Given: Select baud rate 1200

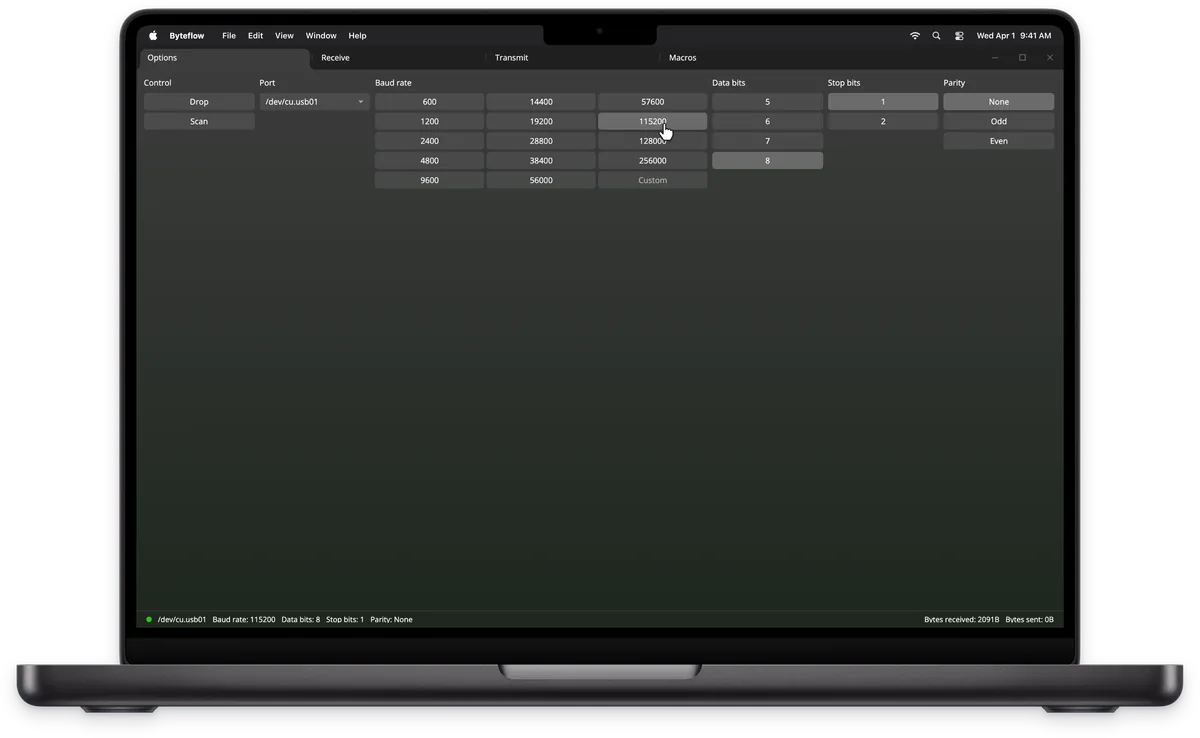Looking at the screenshot, I should [x=429, y=122].
